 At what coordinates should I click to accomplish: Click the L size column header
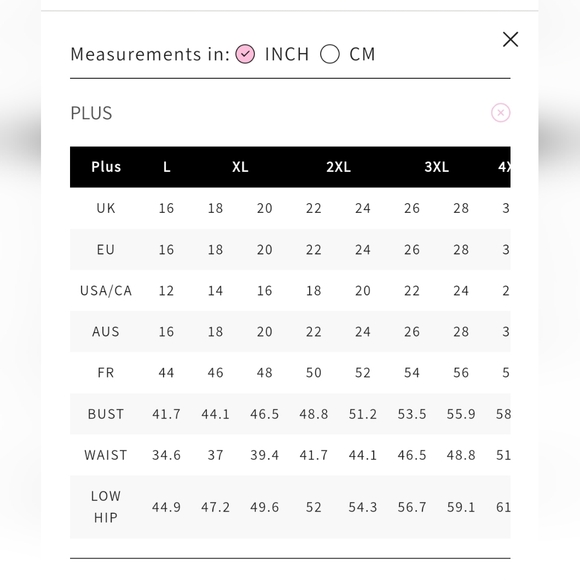167,167
